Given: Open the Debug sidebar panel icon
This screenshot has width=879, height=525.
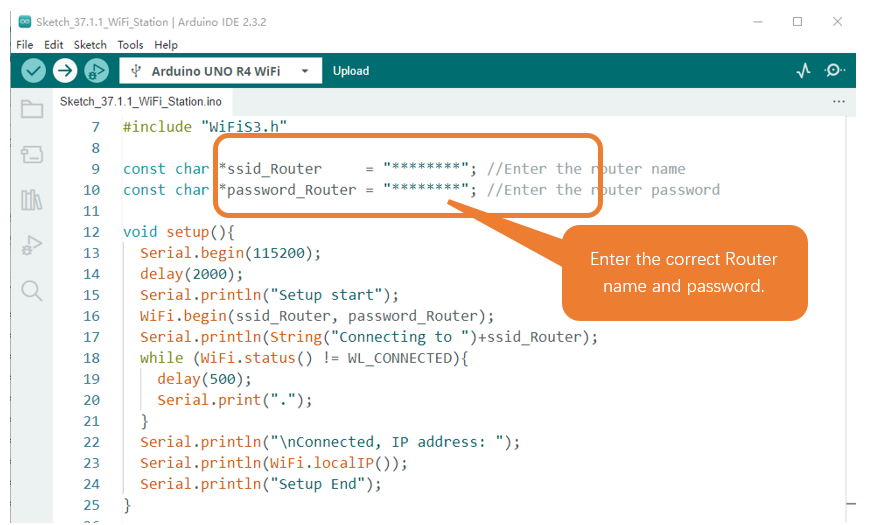Looking at the screenshot, I should 31,245.
